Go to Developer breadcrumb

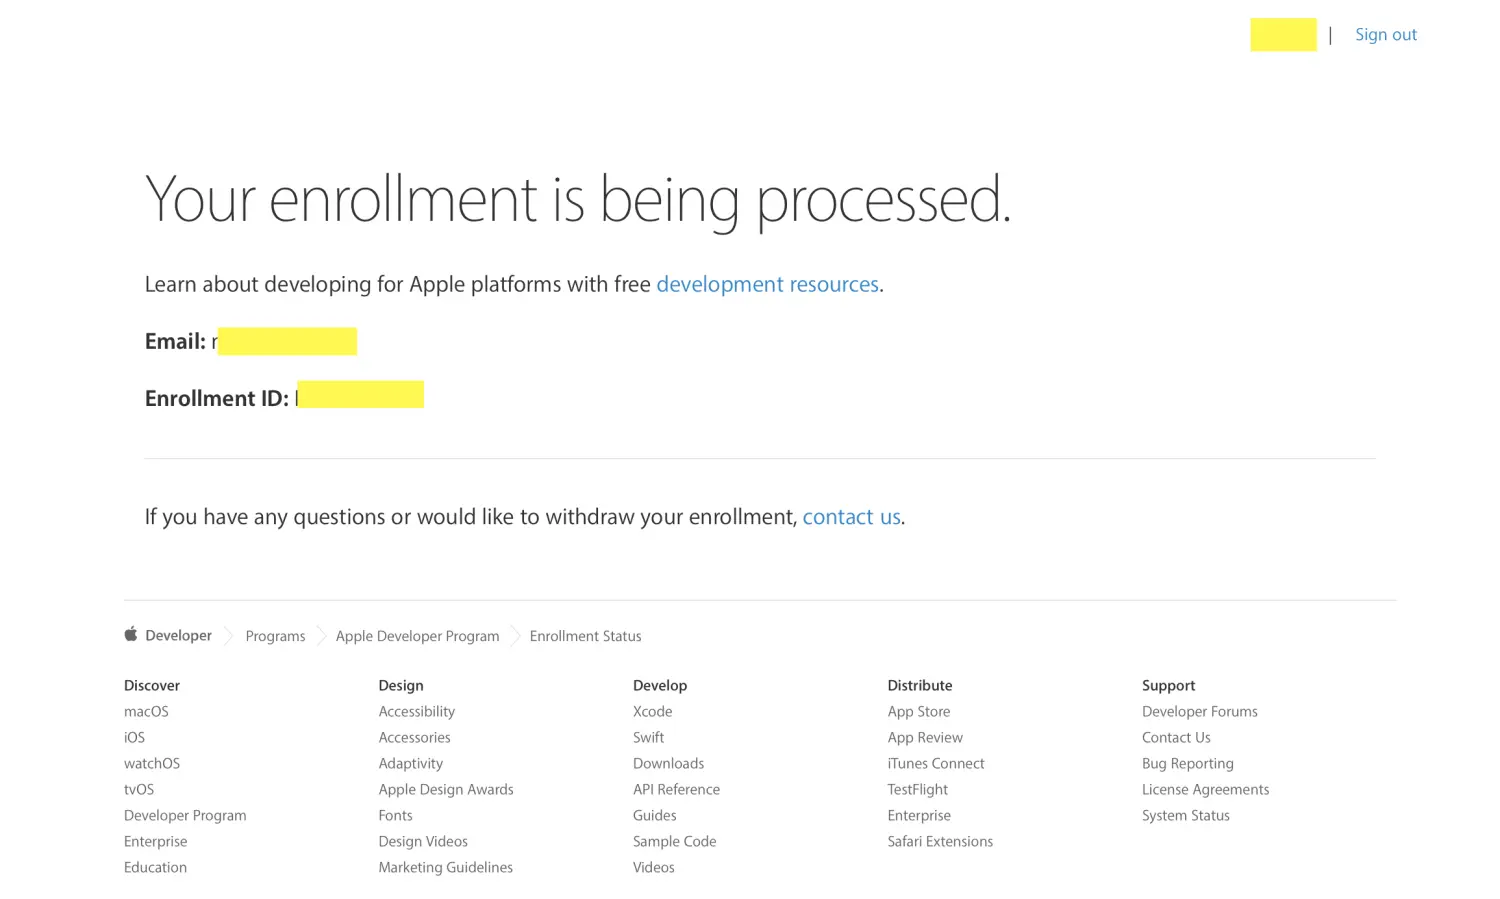(178, 635)
